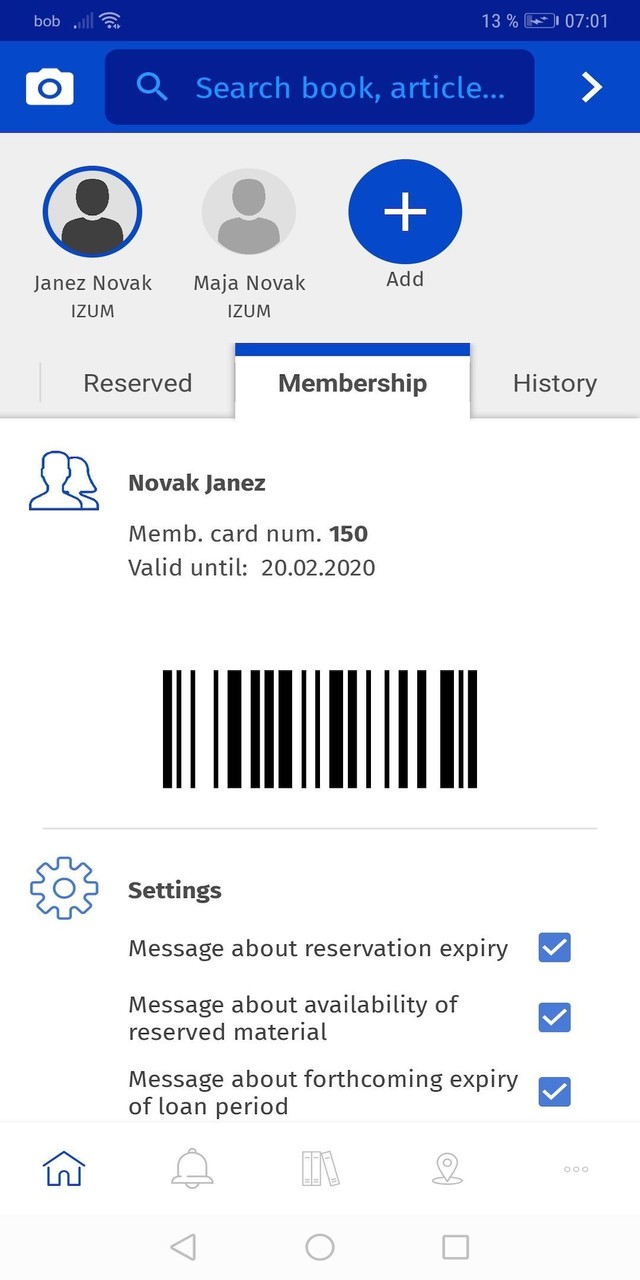This screenshot has height=1280, width=640.
Task: Tap the Android back navigation button
Action: [x=183, y=1246]
